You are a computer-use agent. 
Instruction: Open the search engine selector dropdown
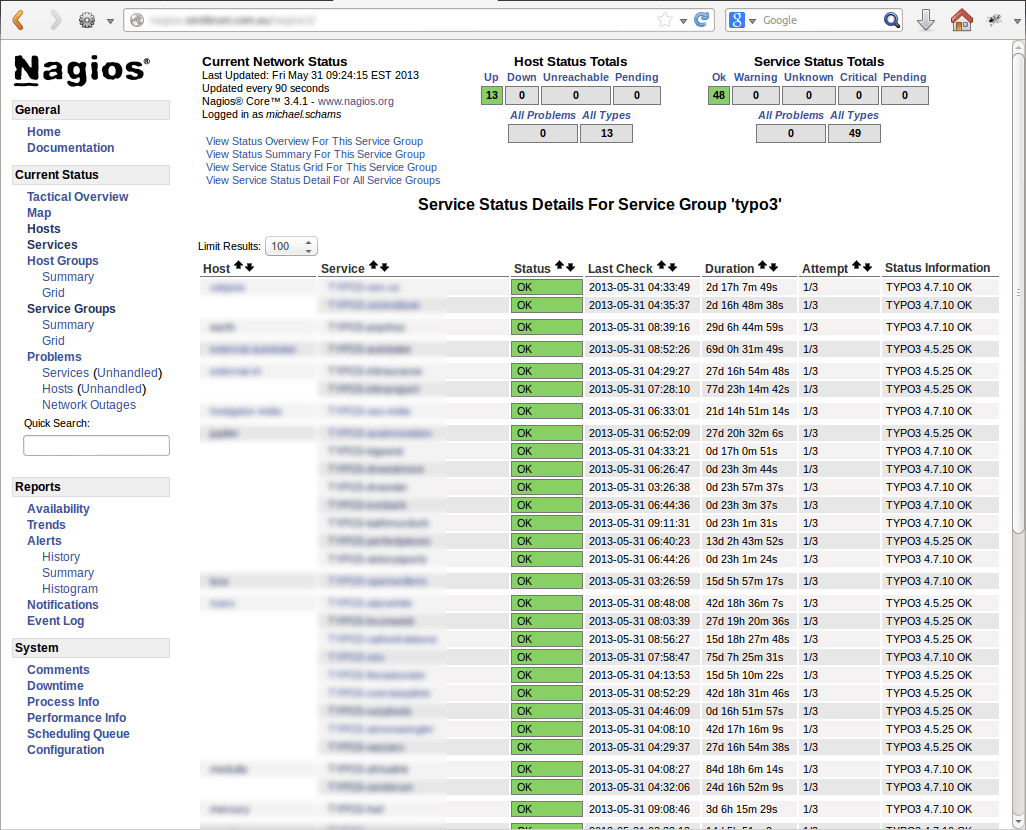(x=752, y=19)
